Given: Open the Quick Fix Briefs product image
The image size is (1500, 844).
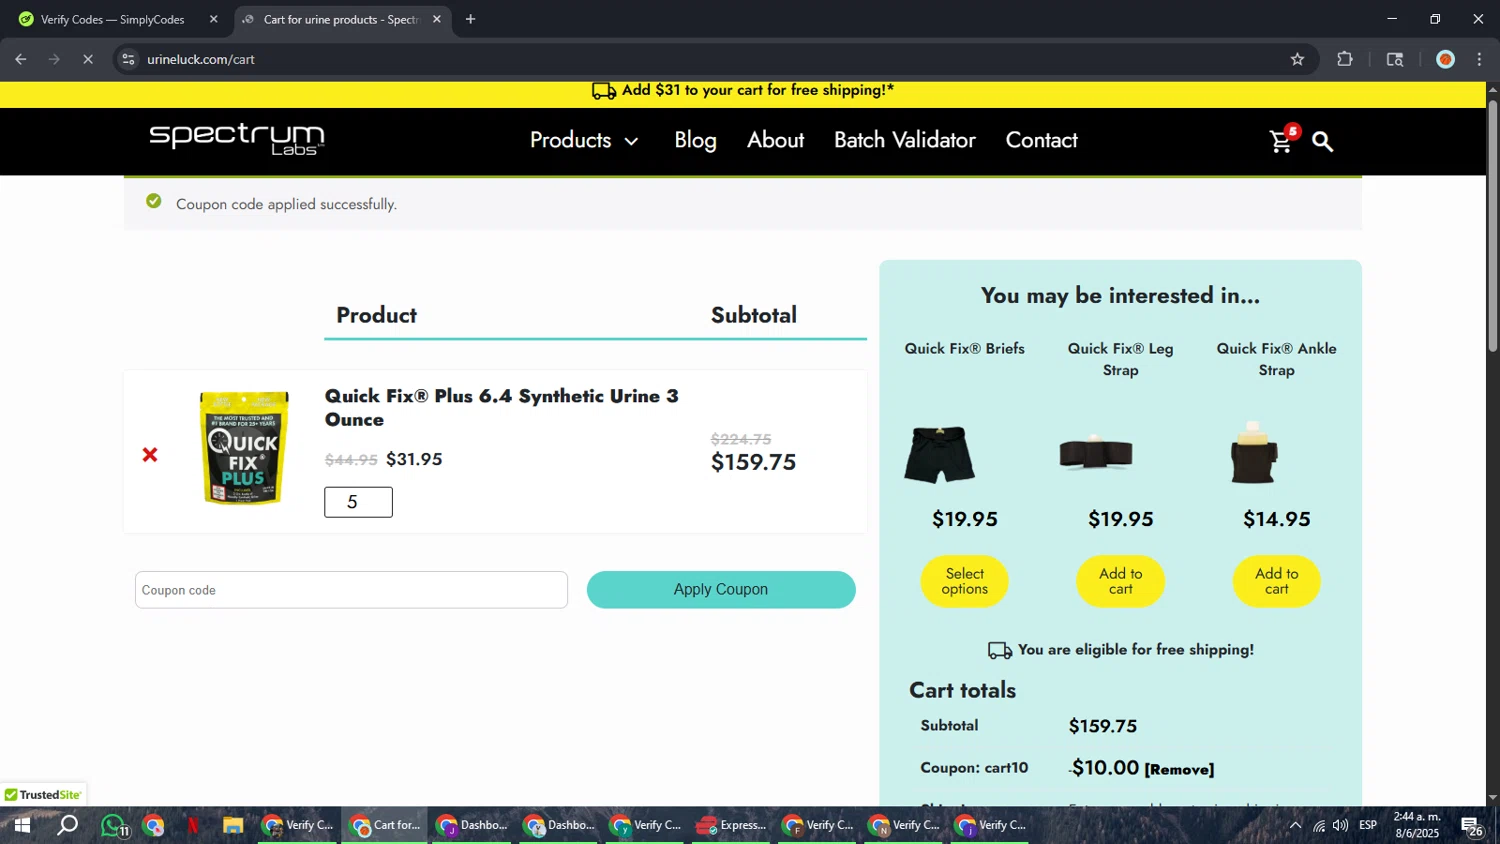Looking at the screenshot, I should pos(939,455).
